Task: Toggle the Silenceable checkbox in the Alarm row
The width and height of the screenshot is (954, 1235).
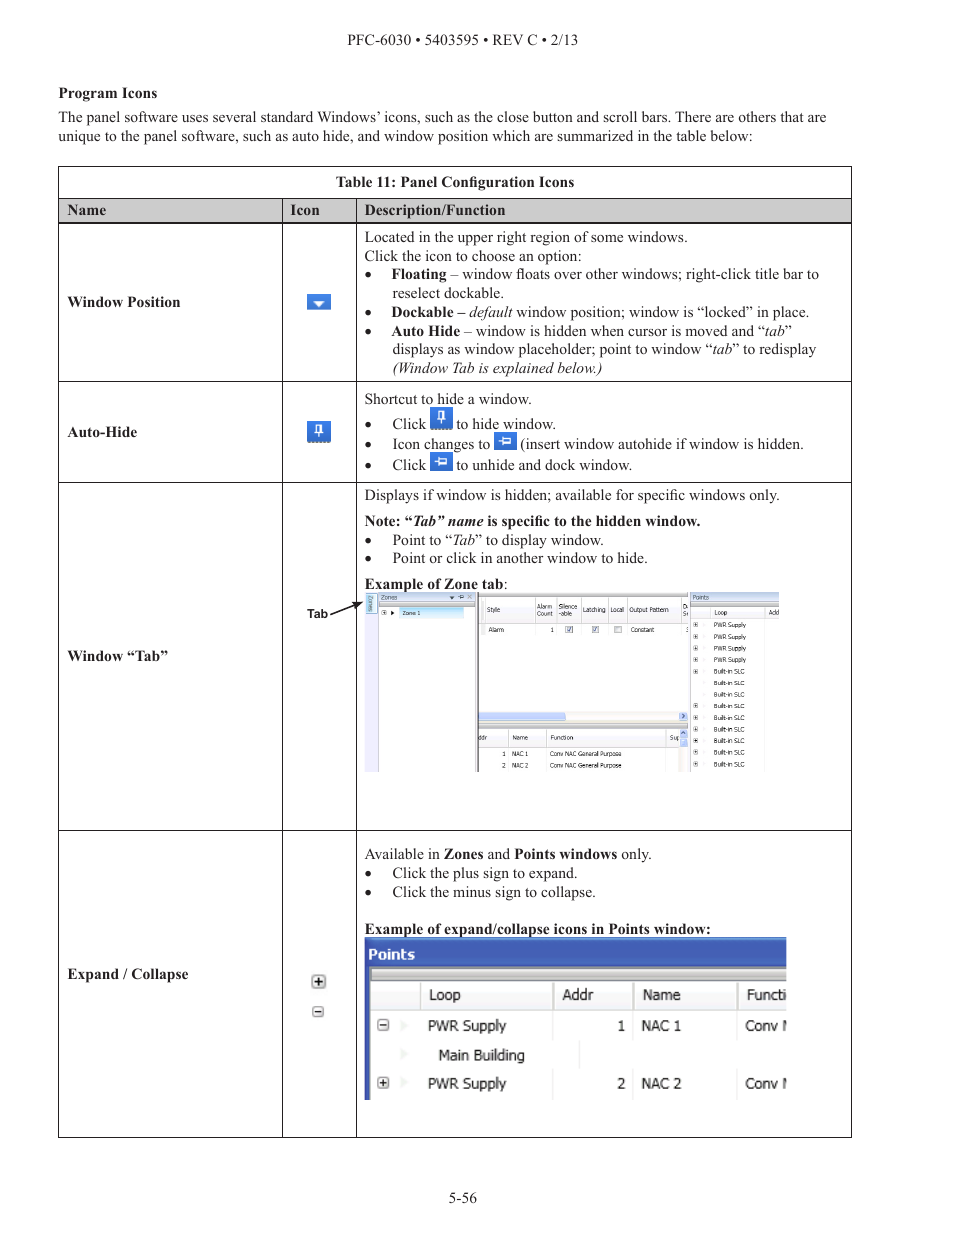Action: (569, 630)
